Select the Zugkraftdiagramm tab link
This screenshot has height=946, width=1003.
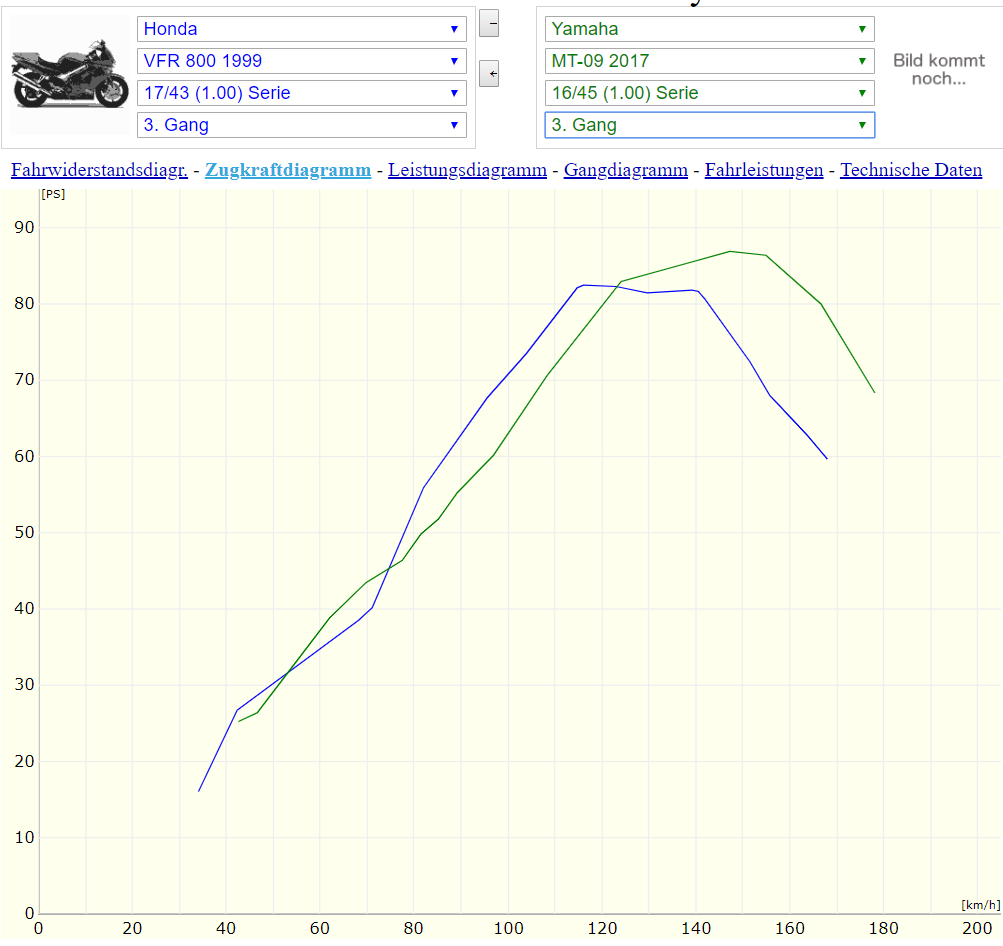(x=288, y=170)
